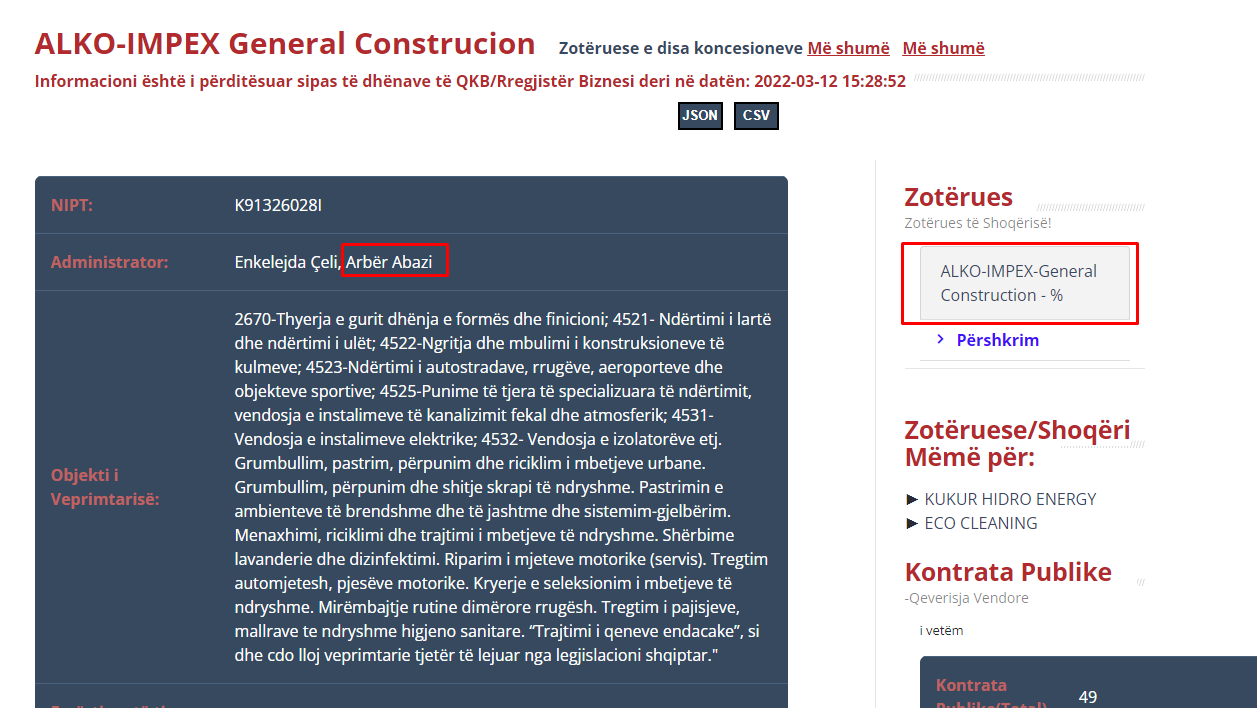Image resolution: width=1257 pixels, height=708 pixels.
Task: Click the Qeverisja Vendore subtitle
Action: click(966, 598)
